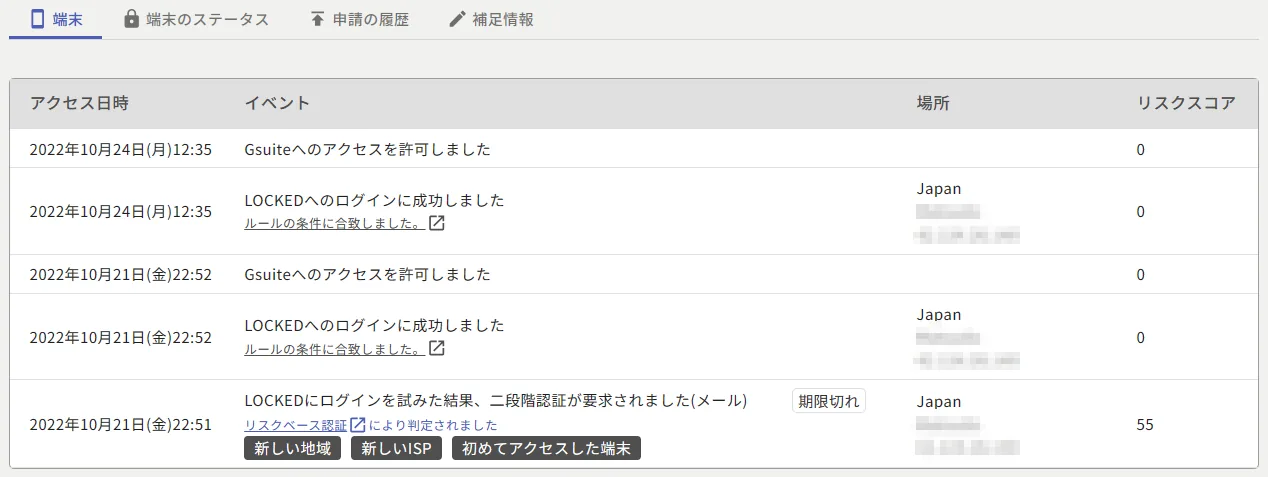Screen dimensions: 1268x477
Task: Click the pencil icon beside 補足情報
Action: pyautogui.click(x=458, y=19)
